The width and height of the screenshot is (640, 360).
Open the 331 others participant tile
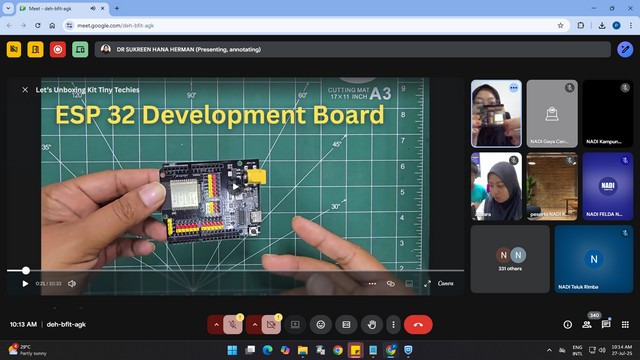510,259
